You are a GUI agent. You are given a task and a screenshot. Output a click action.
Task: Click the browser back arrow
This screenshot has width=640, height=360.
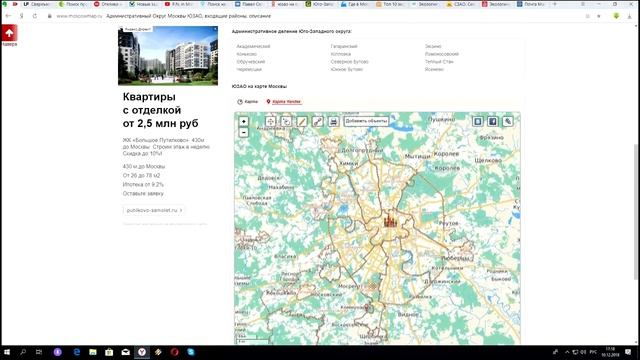point(8,16)
